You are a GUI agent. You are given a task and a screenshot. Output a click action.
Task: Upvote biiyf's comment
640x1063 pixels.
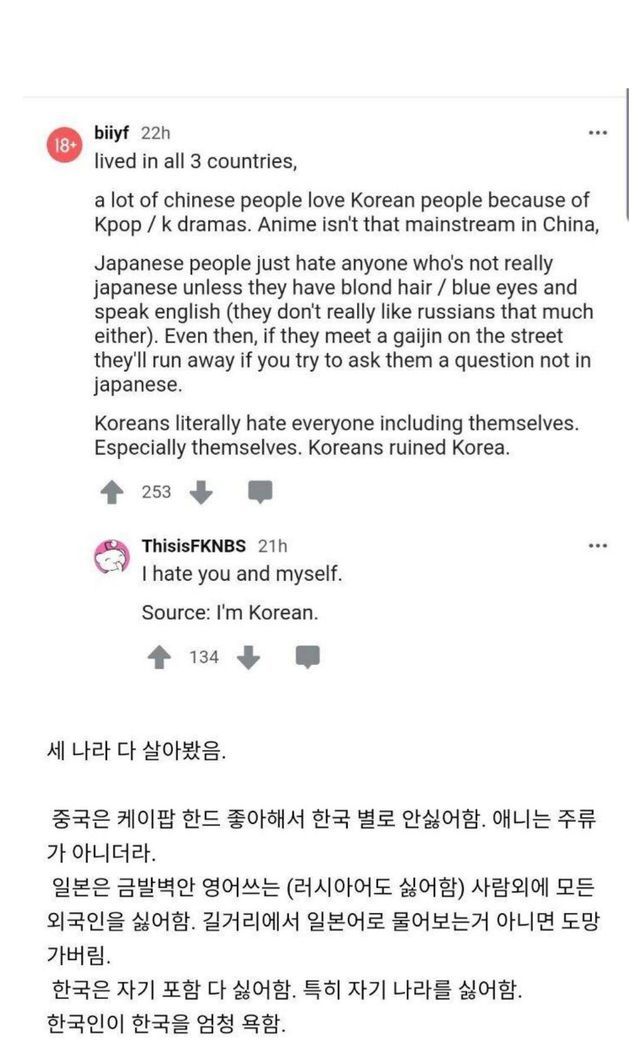pos(112,492)
